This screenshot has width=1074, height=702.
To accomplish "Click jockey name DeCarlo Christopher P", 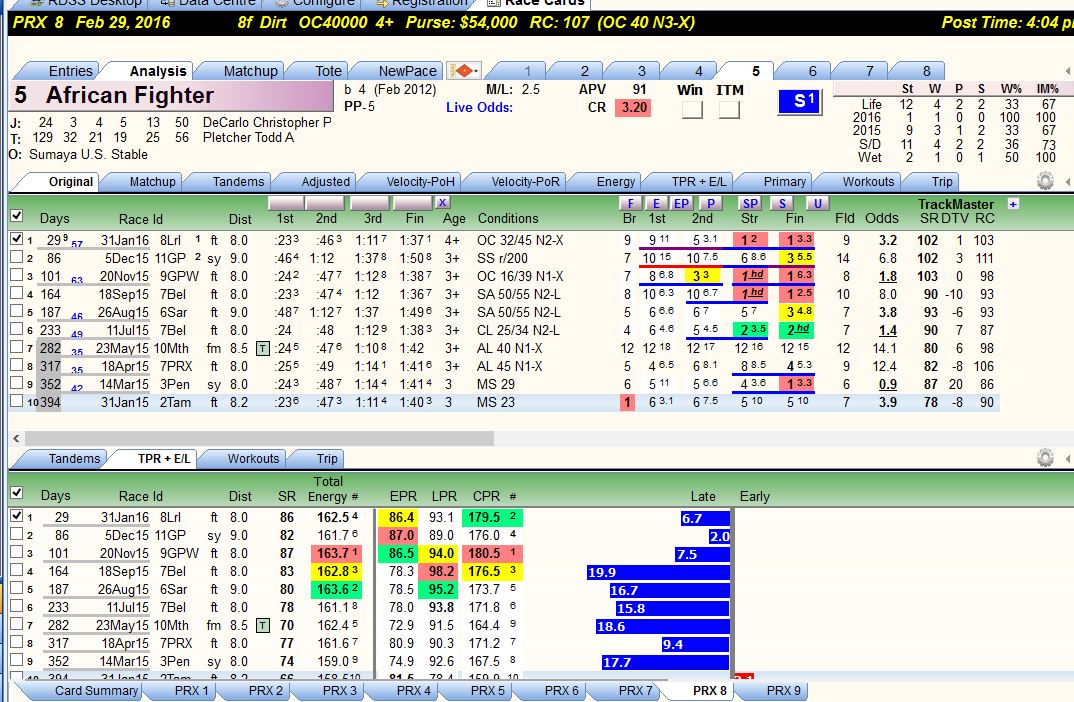I will click(x=267, y=122).
